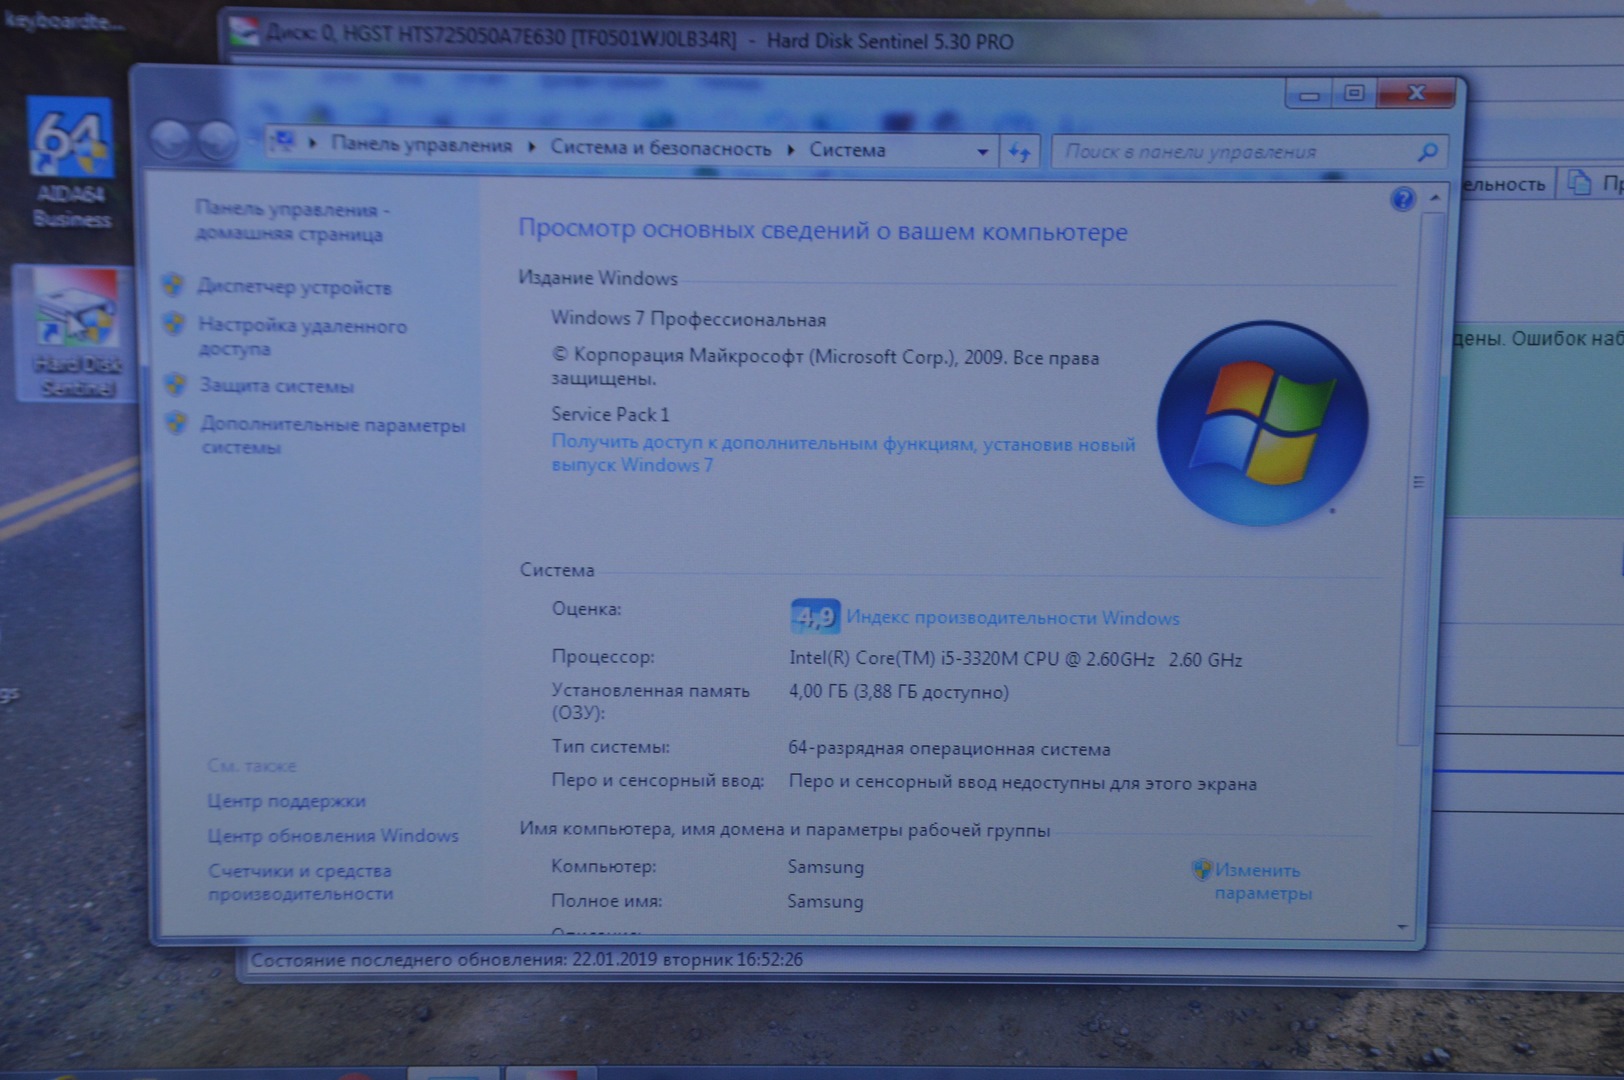Open Дополнительные параметры системы link
1624x1080 pixels.
(332, 435)
